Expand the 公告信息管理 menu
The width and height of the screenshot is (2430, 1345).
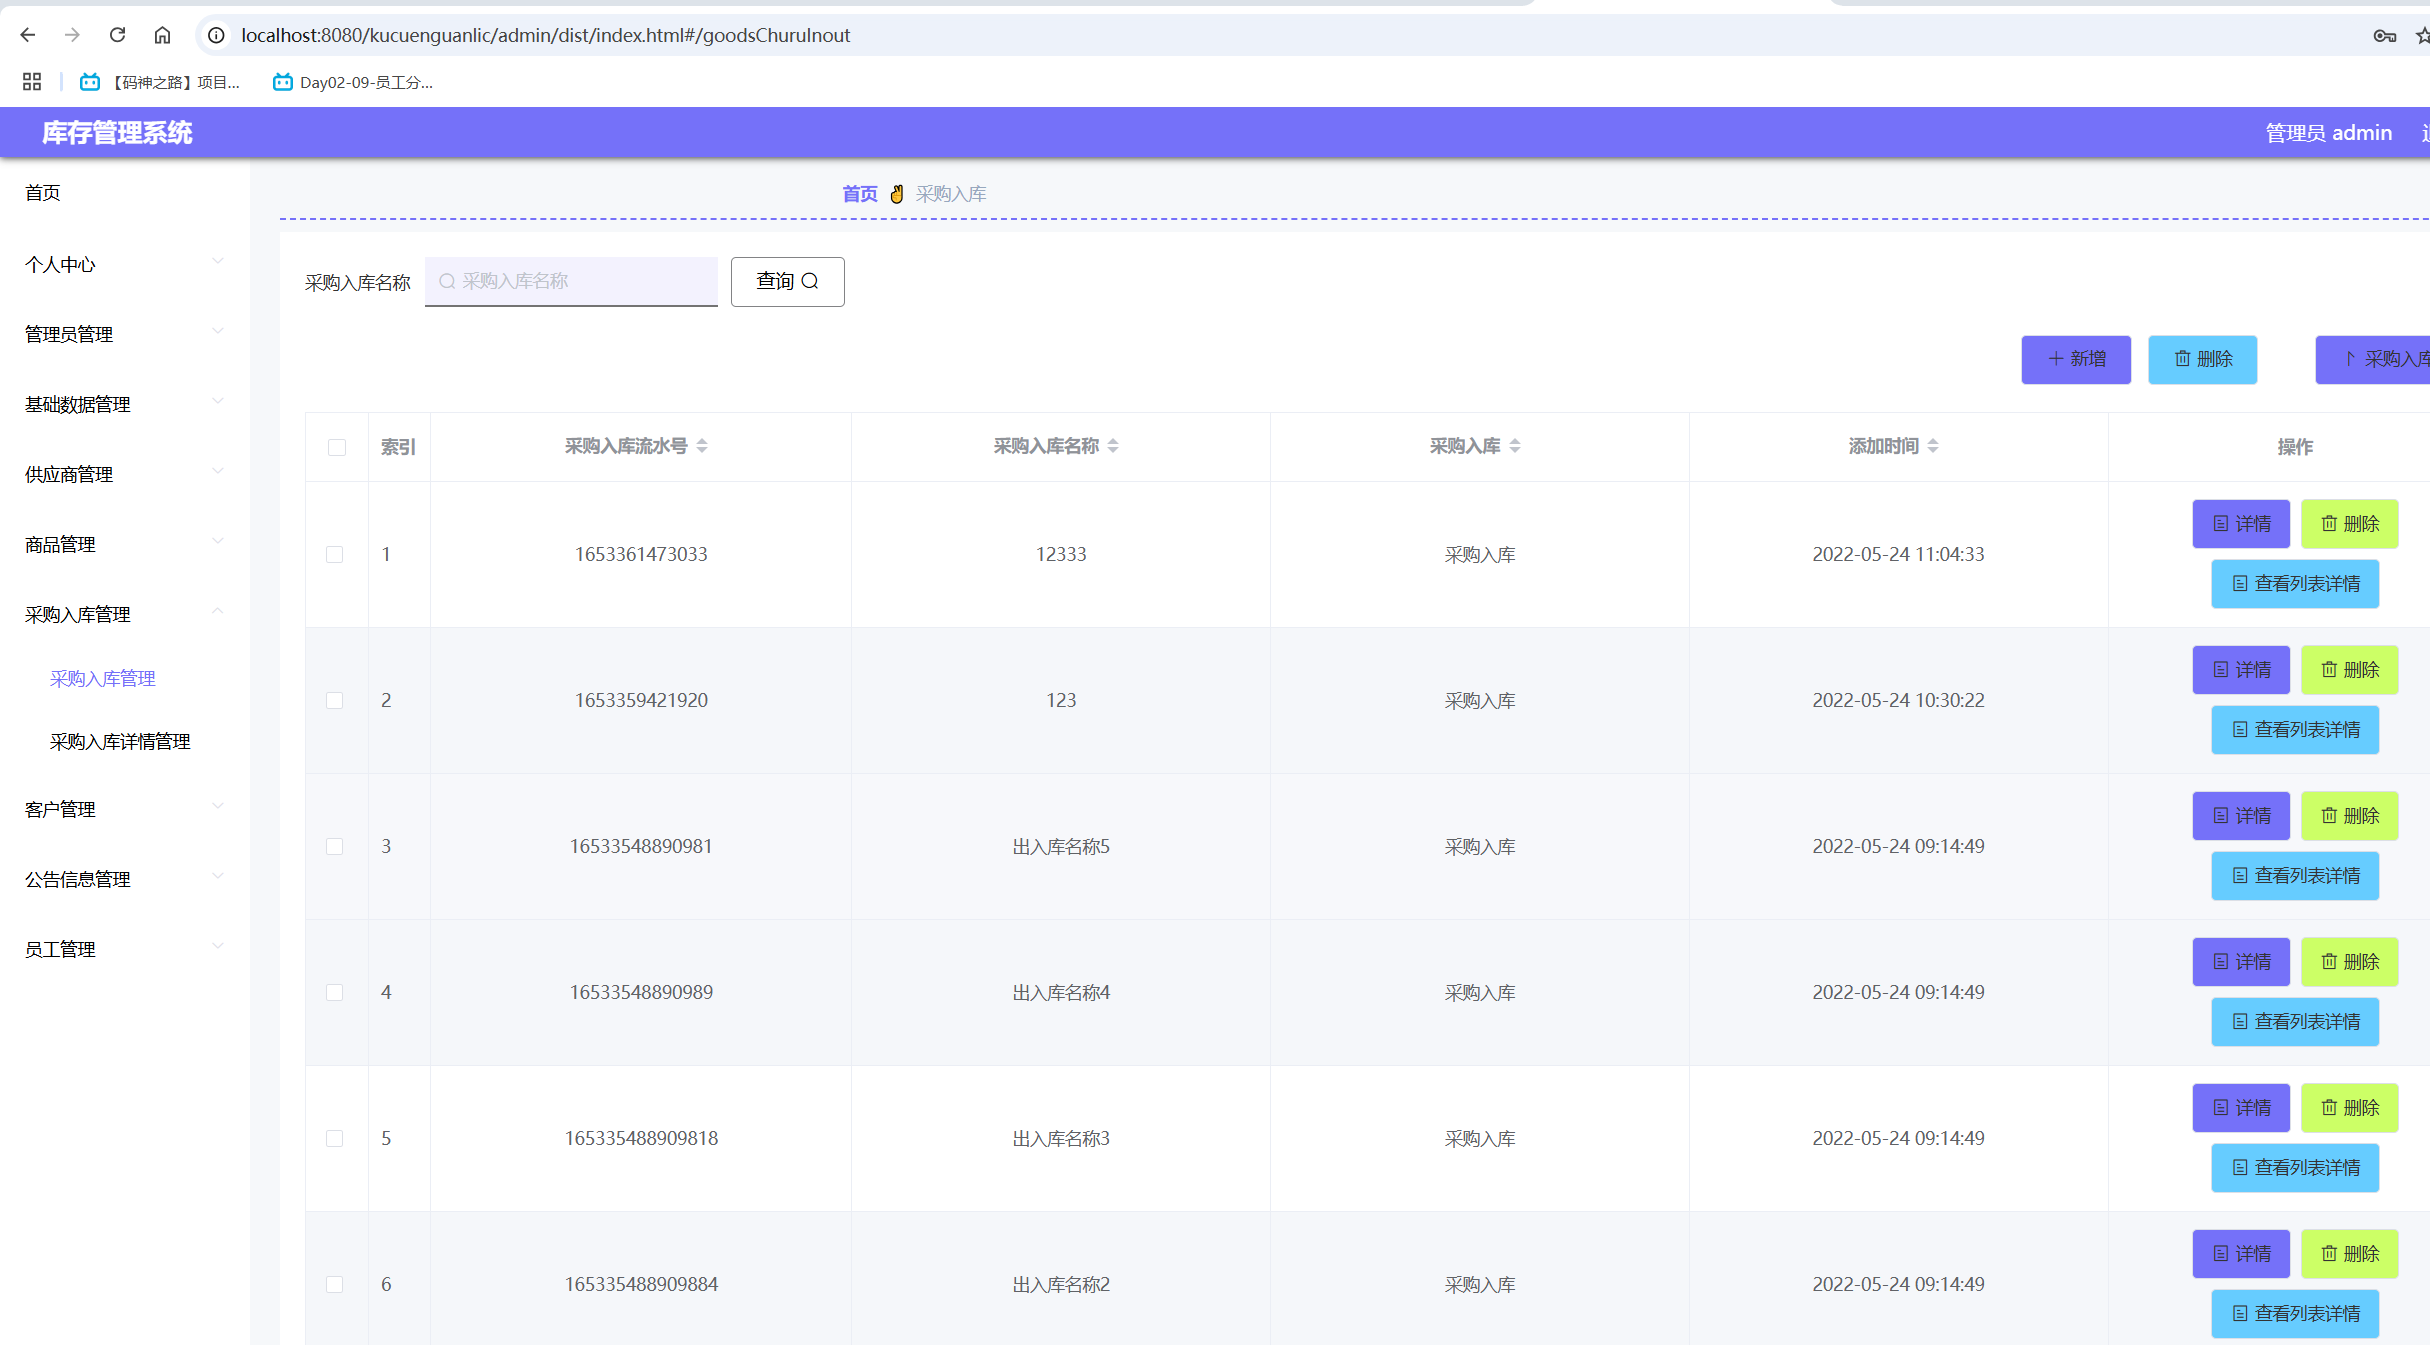(x=125, y=879)
